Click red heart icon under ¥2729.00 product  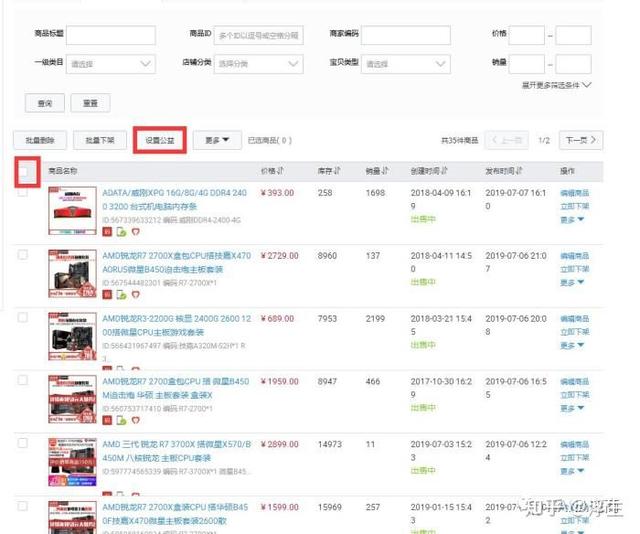[136, 294]
